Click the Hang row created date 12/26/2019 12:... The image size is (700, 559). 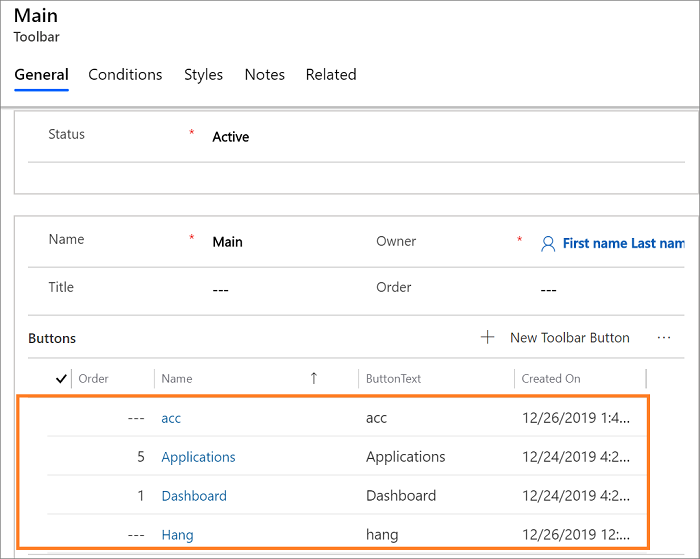click(x=576, y=534)
